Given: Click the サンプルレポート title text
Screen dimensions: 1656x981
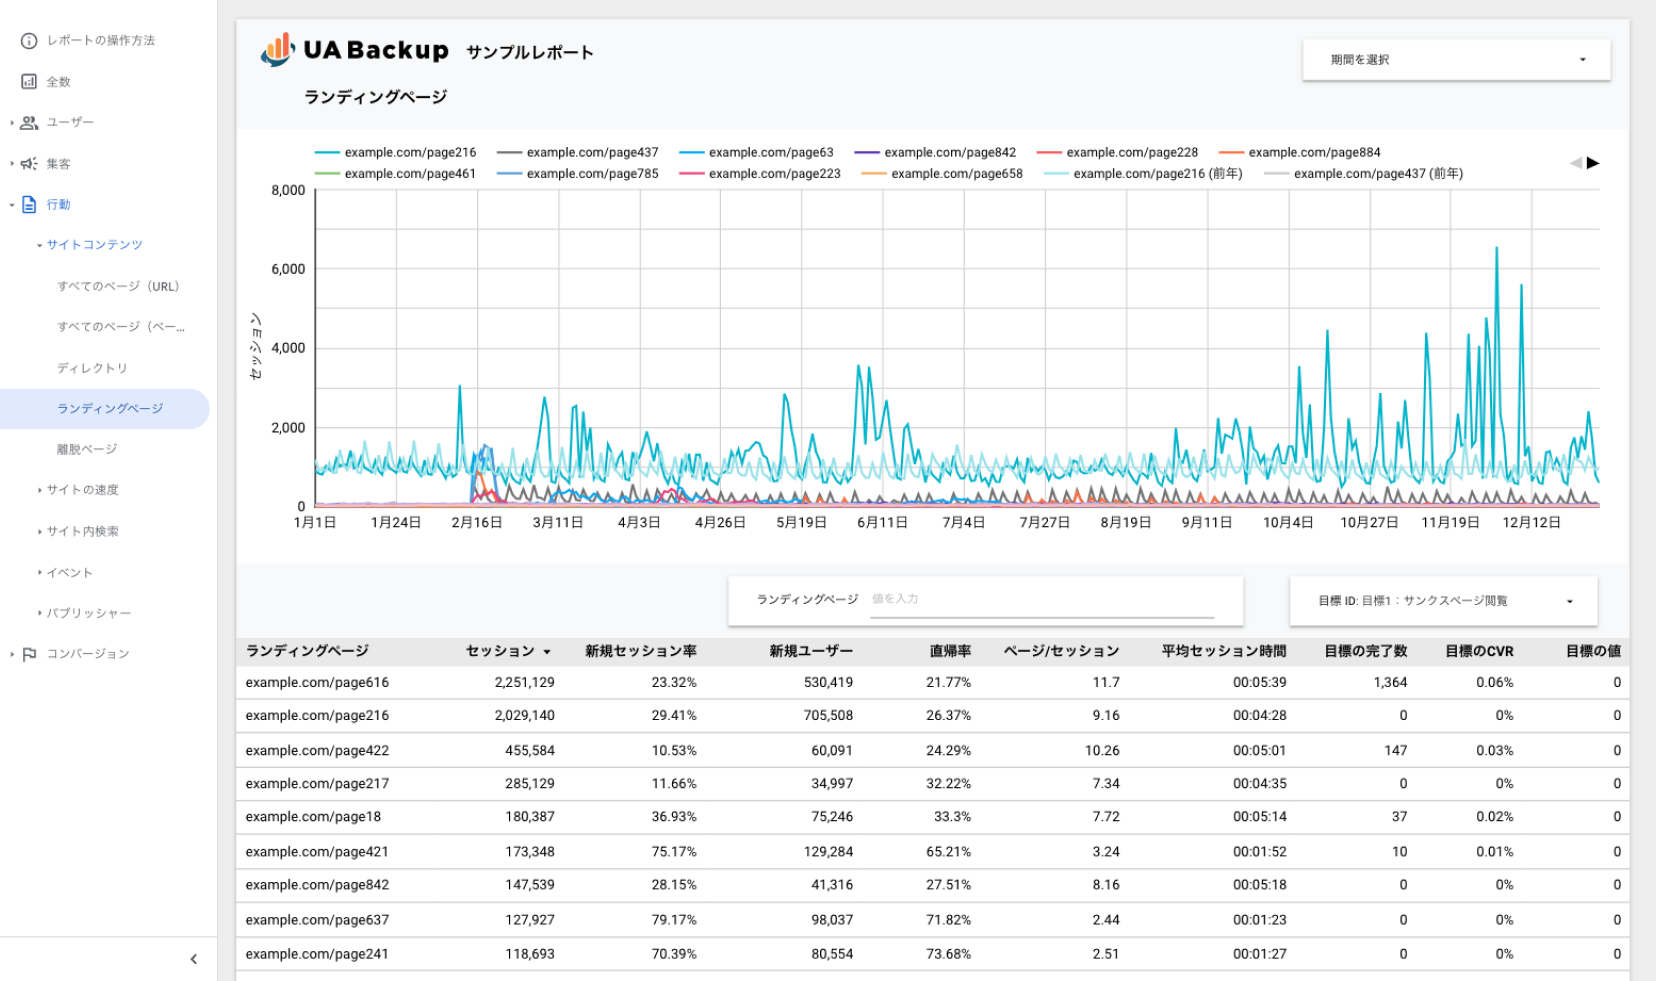Looking at the screenshot, I should [x=530, y=53].
